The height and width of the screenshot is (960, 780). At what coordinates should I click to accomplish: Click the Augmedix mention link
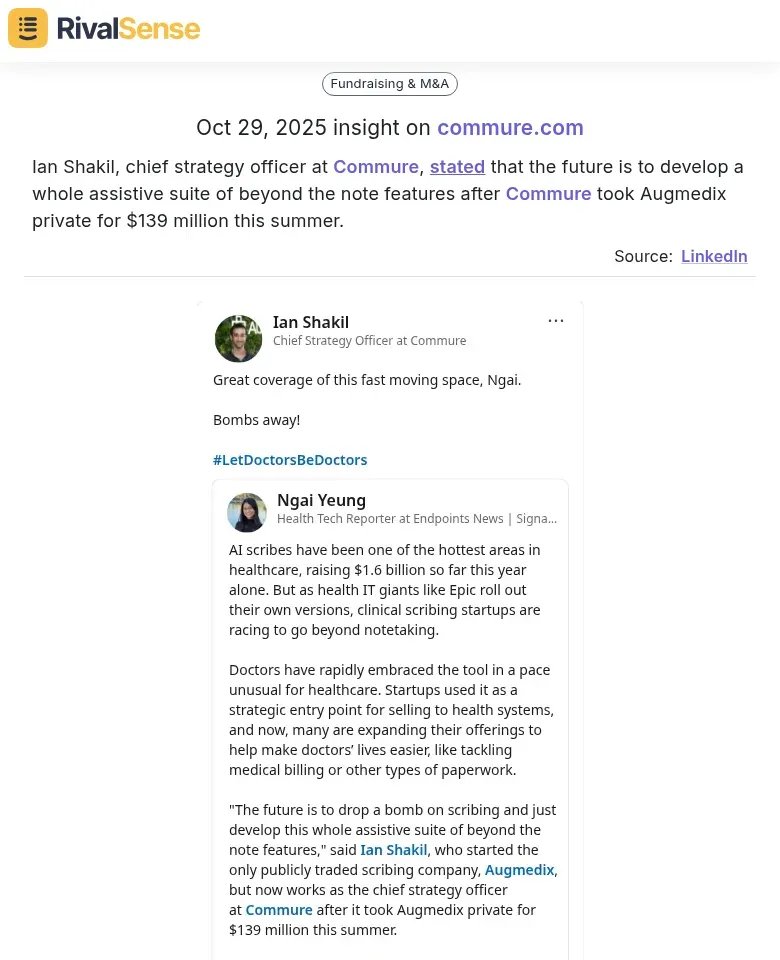point(519,870)
